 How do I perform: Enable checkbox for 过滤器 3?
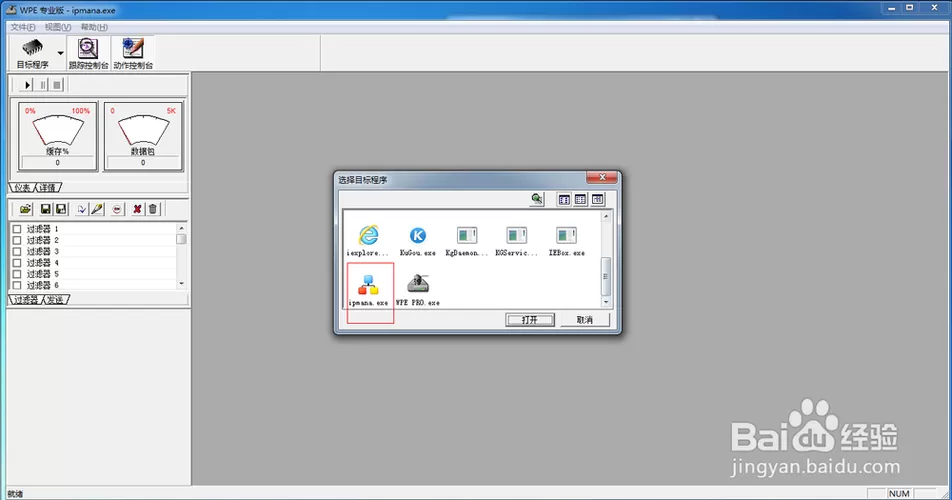17,251
